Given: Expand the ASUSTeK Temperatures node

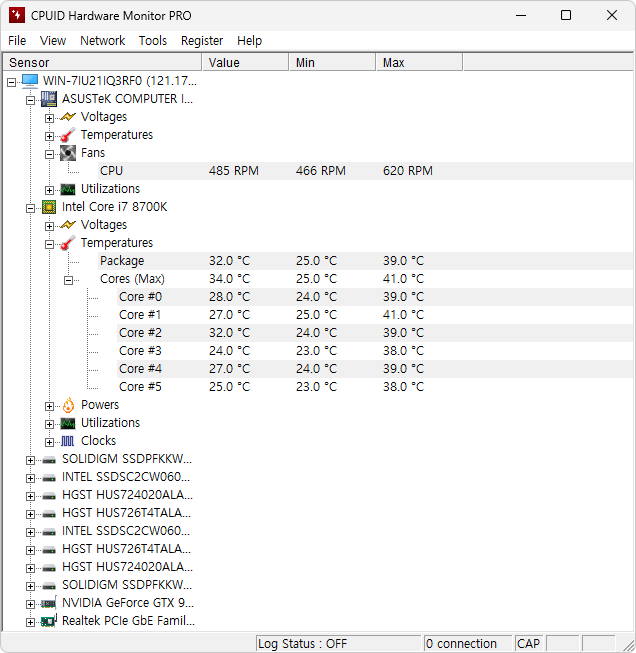Looking at the screenshot, I should point(49,136).
